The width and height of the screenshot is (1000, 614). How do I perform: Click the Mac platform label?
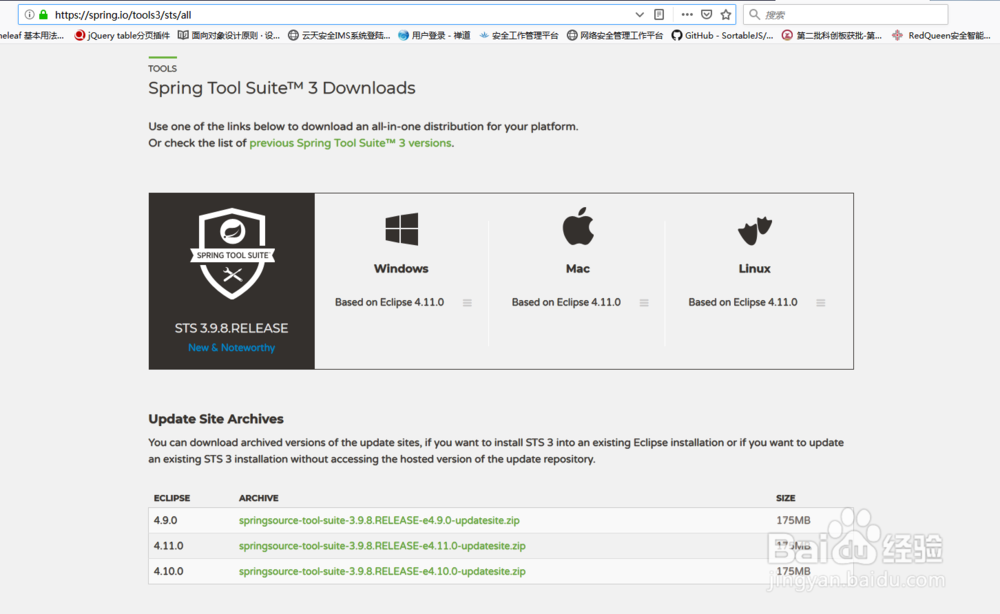pyautogui.click(x=578, y=268)
